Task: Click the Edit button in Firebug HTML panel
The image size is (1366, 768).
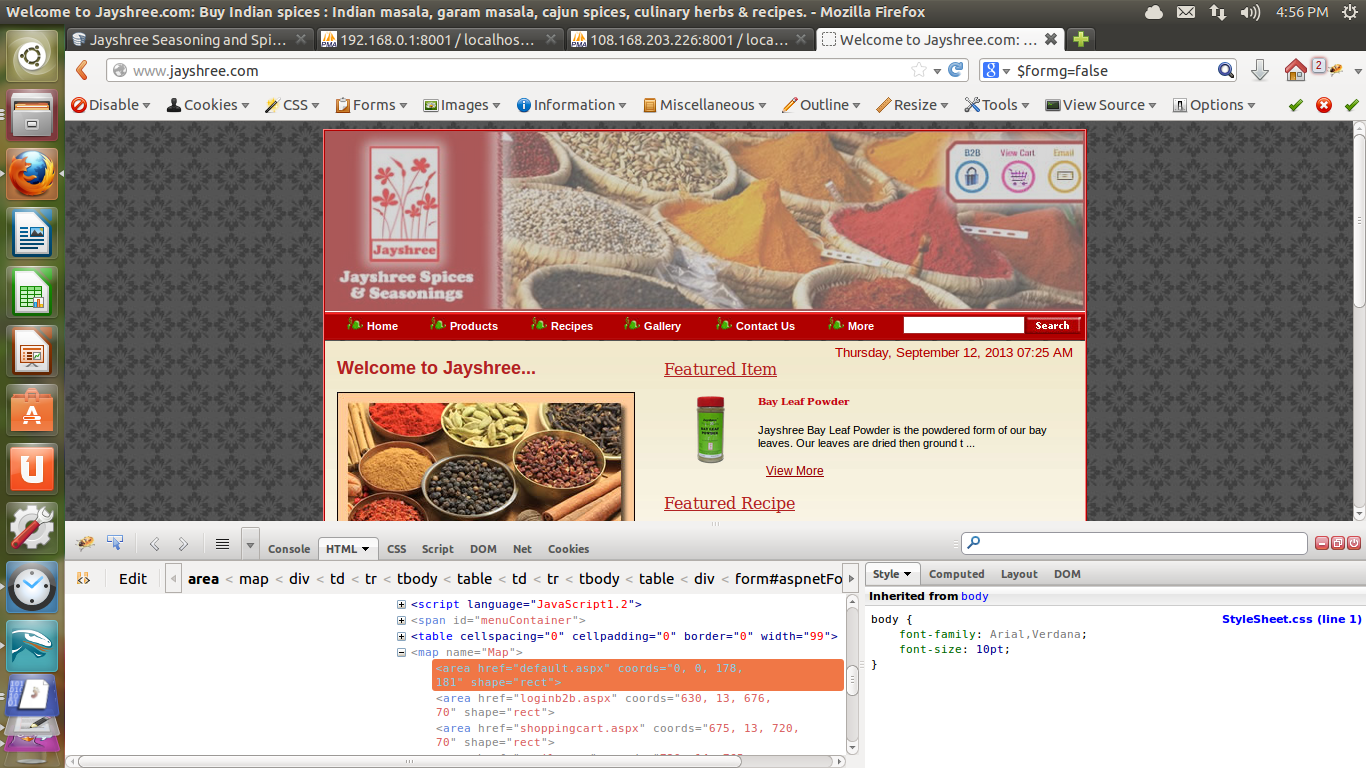Action: pos(133,578)
